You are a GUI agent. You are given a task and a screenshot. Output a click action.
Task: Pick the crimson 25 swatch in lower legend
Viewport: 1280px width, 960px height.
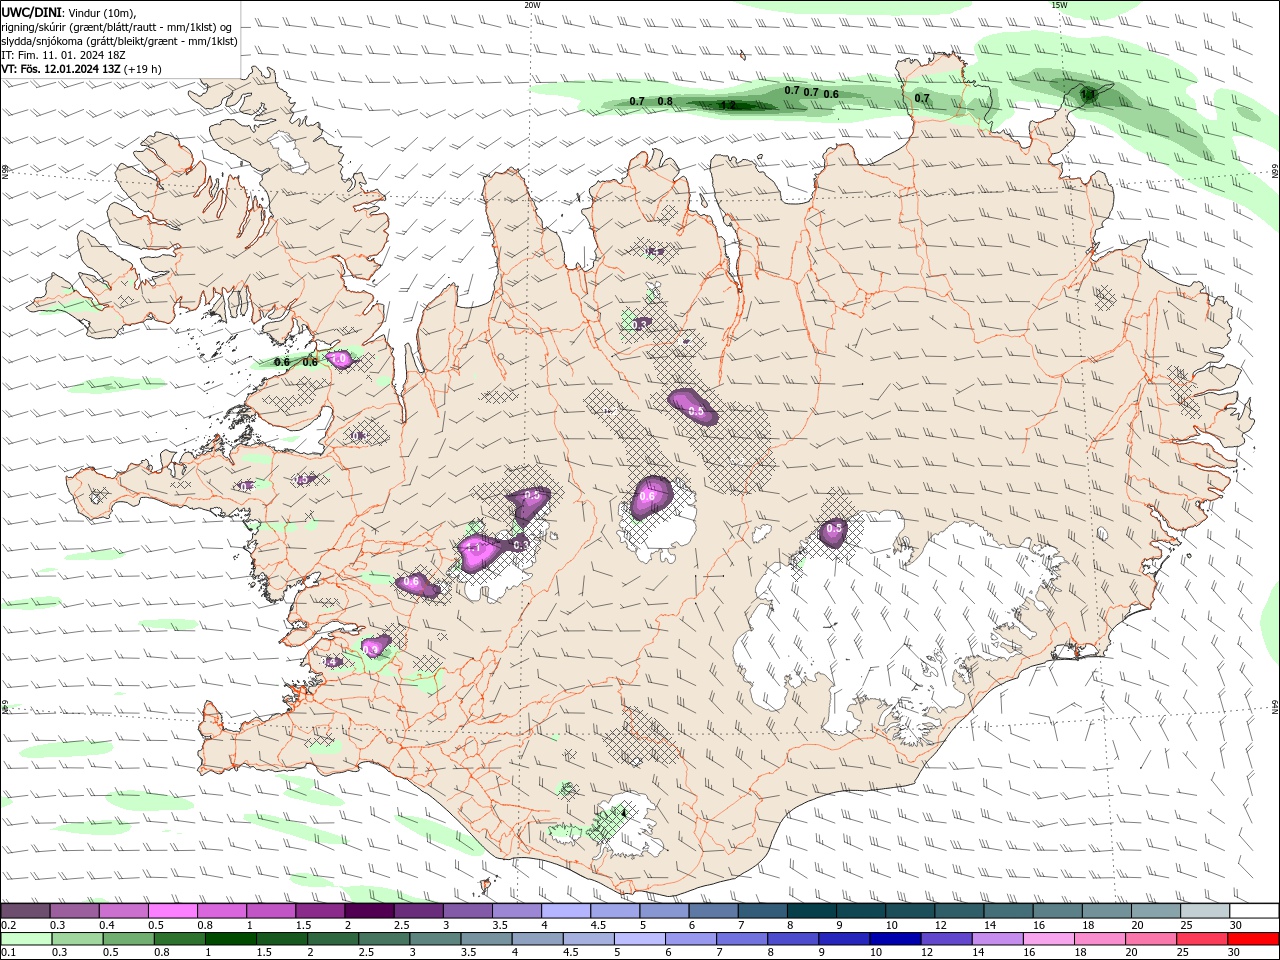(1202, 939)
